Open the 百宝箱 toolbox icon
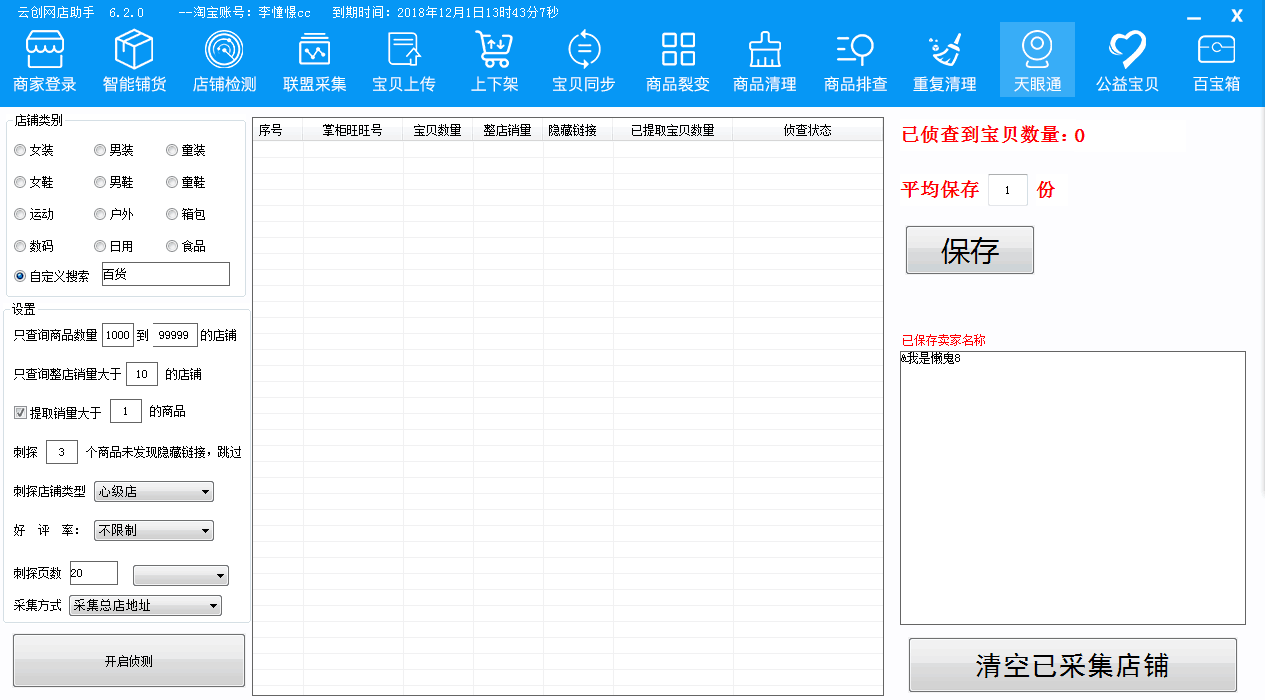Screen dimensions: 1265x700 click(x=1217, y=61)
